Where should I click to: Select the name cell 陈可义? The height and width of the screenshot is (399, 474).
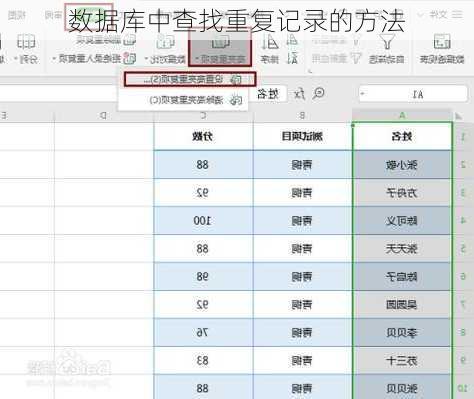pyautogui.click(x=402, y=221)
